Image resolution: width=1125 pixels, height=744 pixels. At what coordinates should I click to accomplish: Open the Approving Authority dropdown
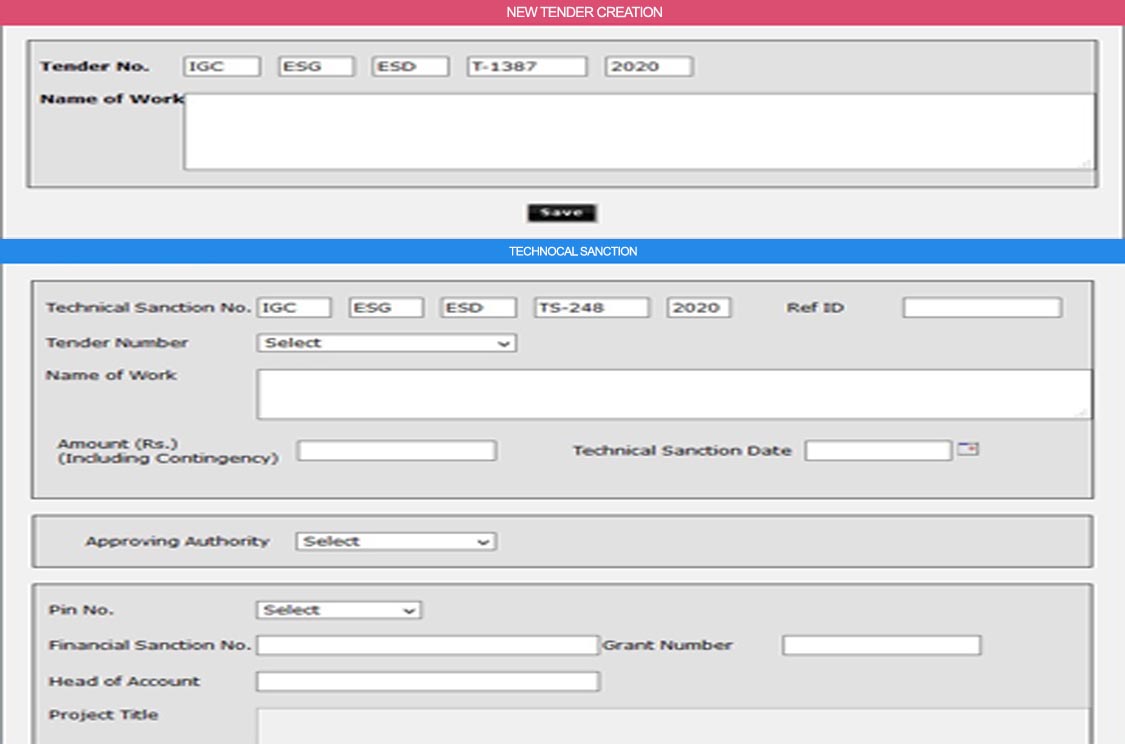click(396, 541)
